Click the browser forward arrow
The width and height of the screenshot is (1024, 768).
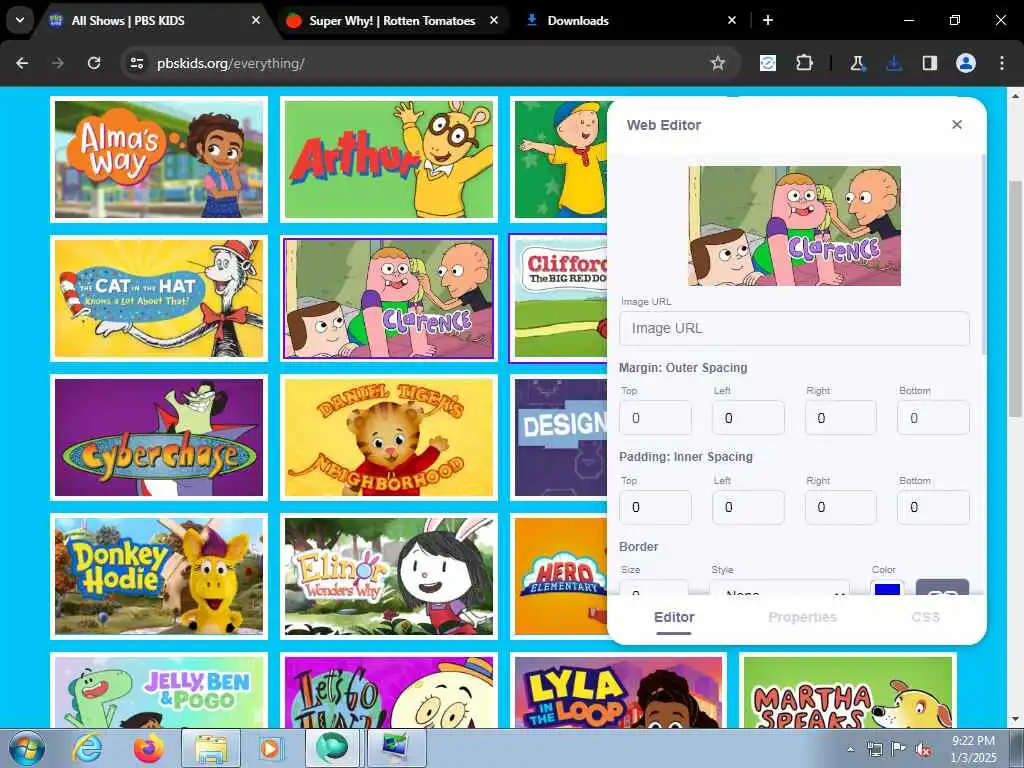[58, 63]
